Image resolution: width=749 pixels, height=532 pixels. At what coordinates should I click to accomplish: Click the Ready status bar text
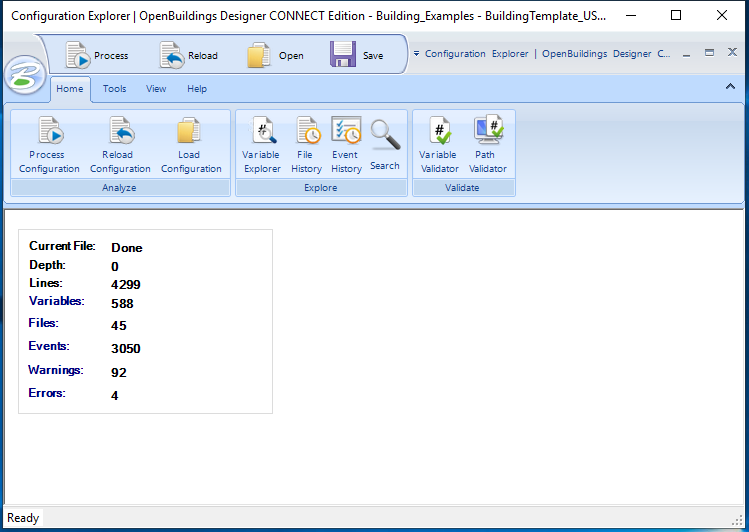coord(23,518)
